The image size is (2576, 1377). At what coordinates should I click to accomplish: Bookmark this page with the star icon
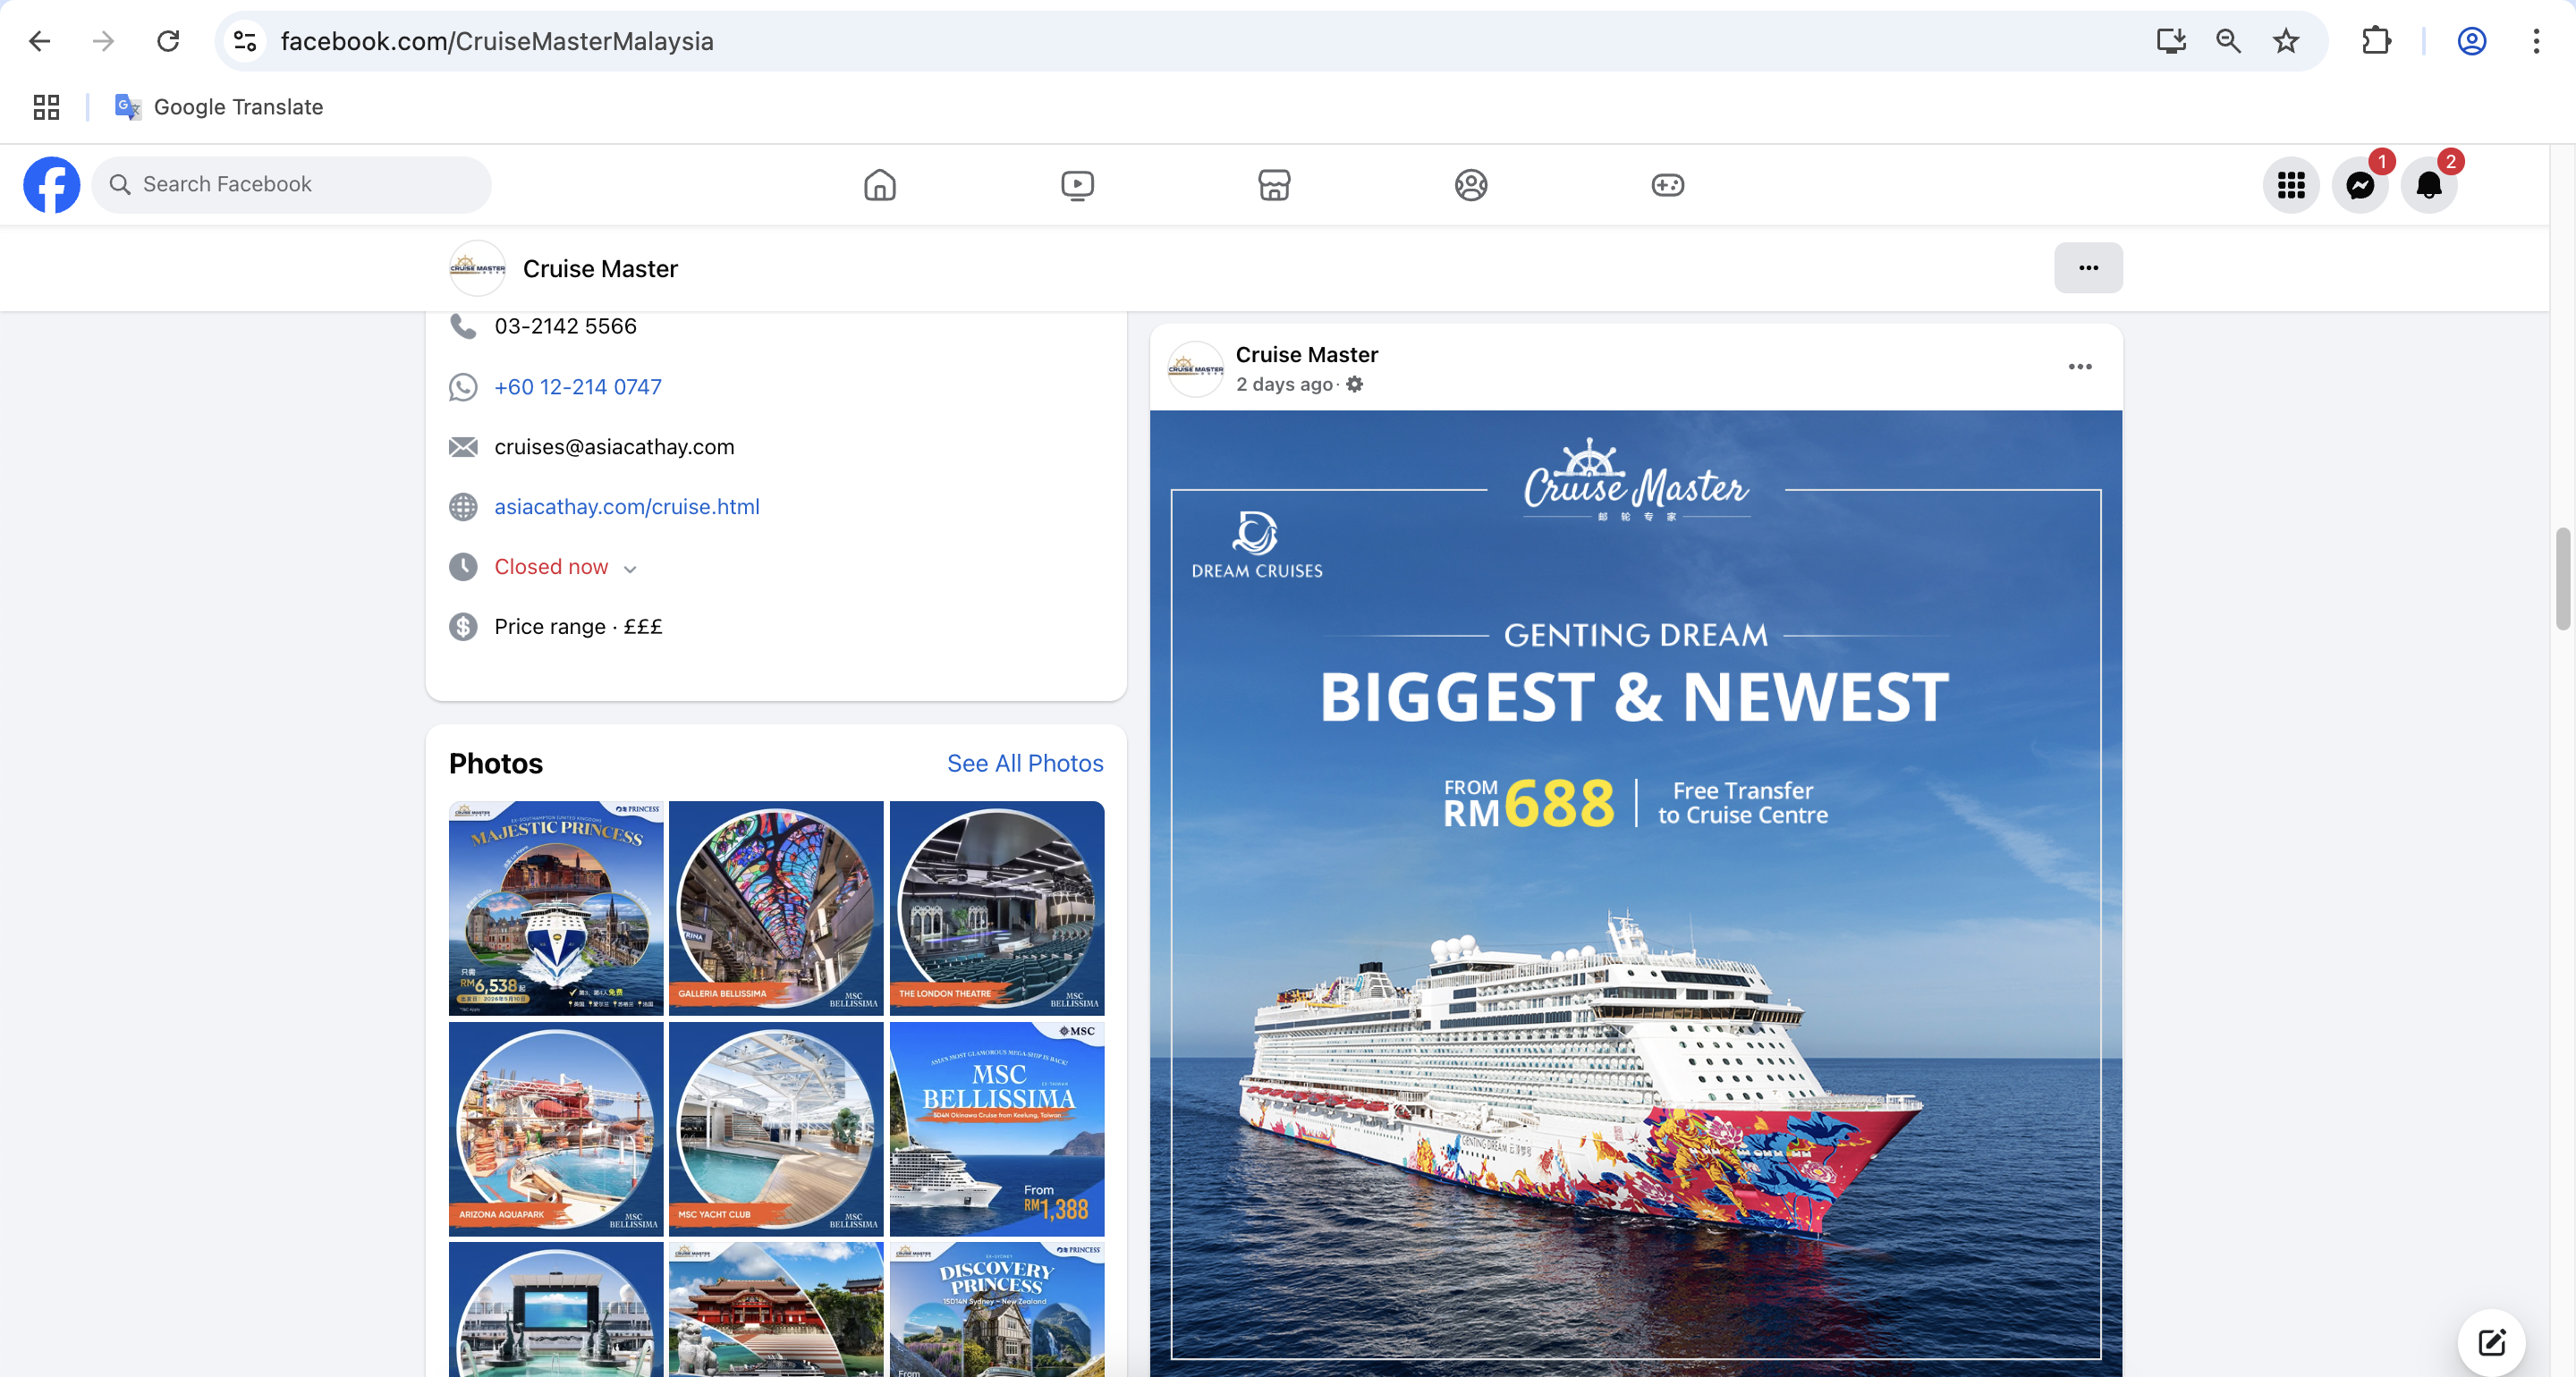2286,41
